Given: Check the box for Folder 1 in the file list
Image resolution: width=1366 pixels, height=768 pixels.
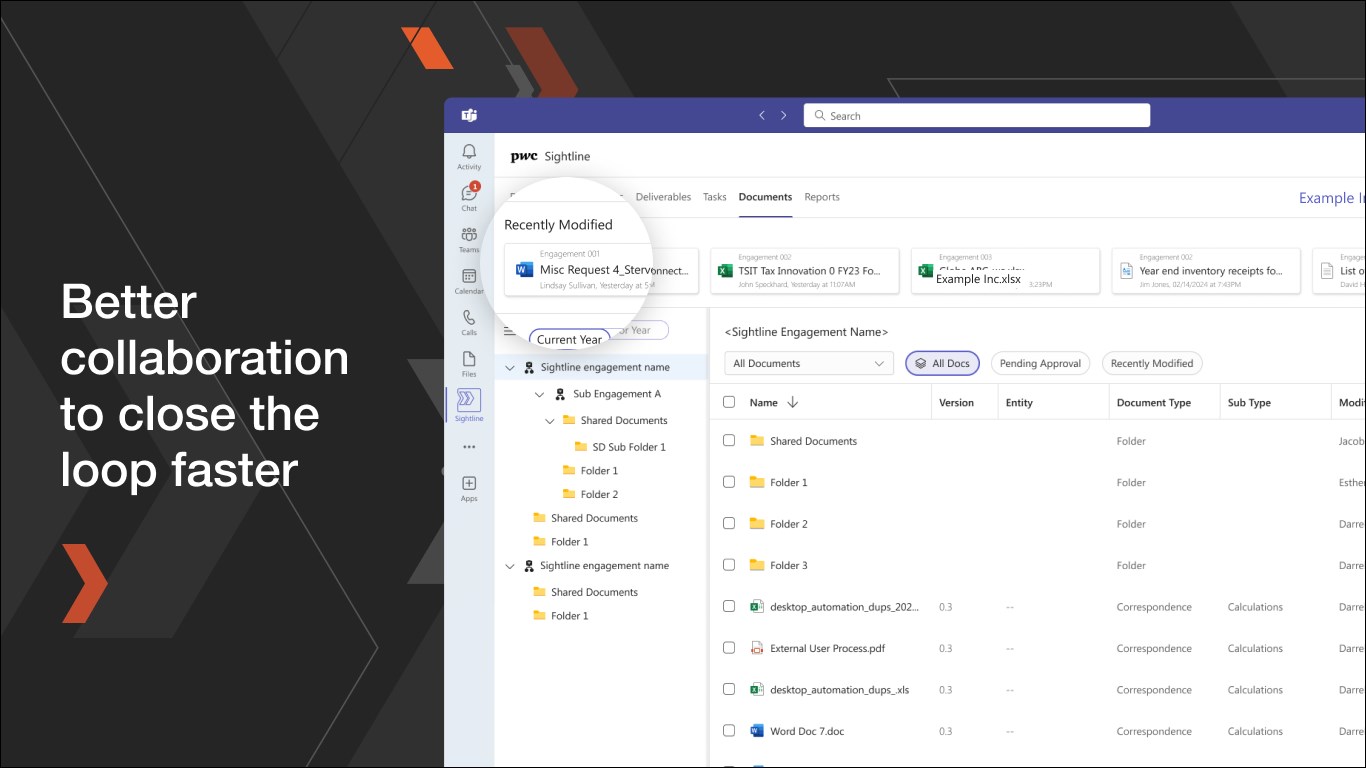Looking at the screenshot, I should [x=729, y=482].
